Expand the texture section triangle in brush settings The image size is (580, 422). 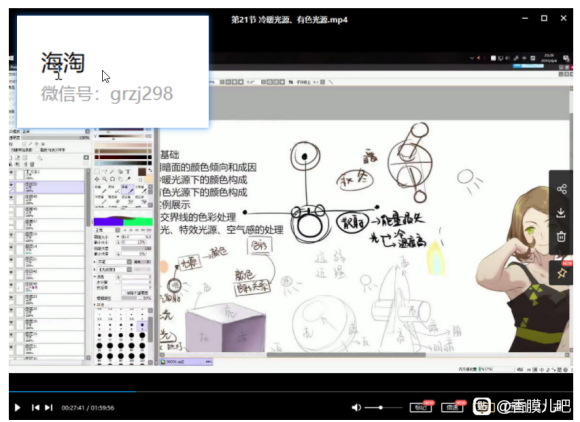click(x=95, y=270)
